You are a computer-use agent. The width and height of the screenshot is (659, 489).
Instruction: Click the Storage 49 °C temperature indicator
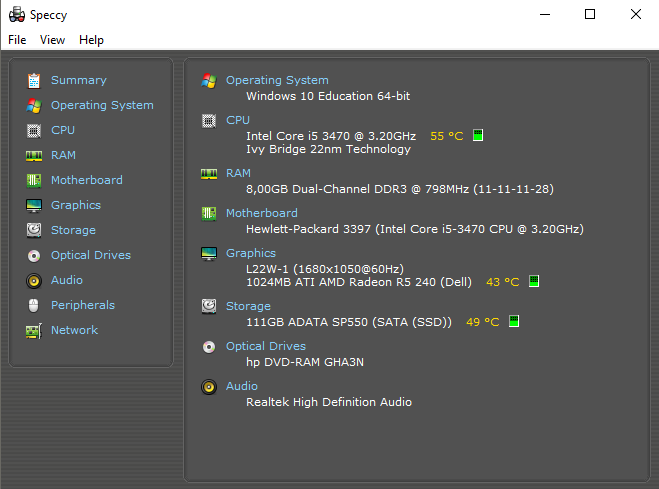point(514,322)
